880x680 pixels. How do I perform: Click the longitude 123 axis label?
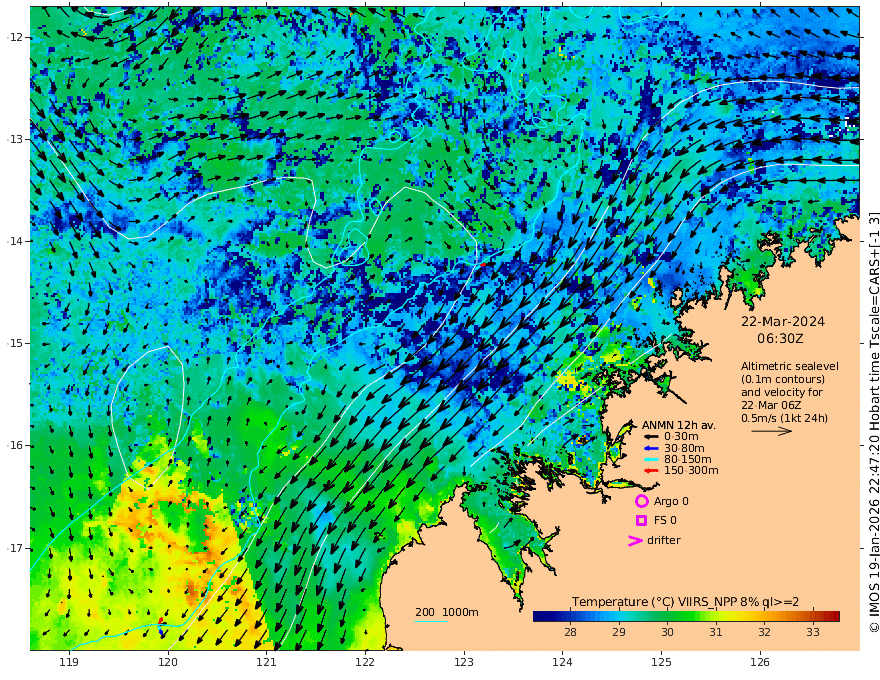pos(464,663)
